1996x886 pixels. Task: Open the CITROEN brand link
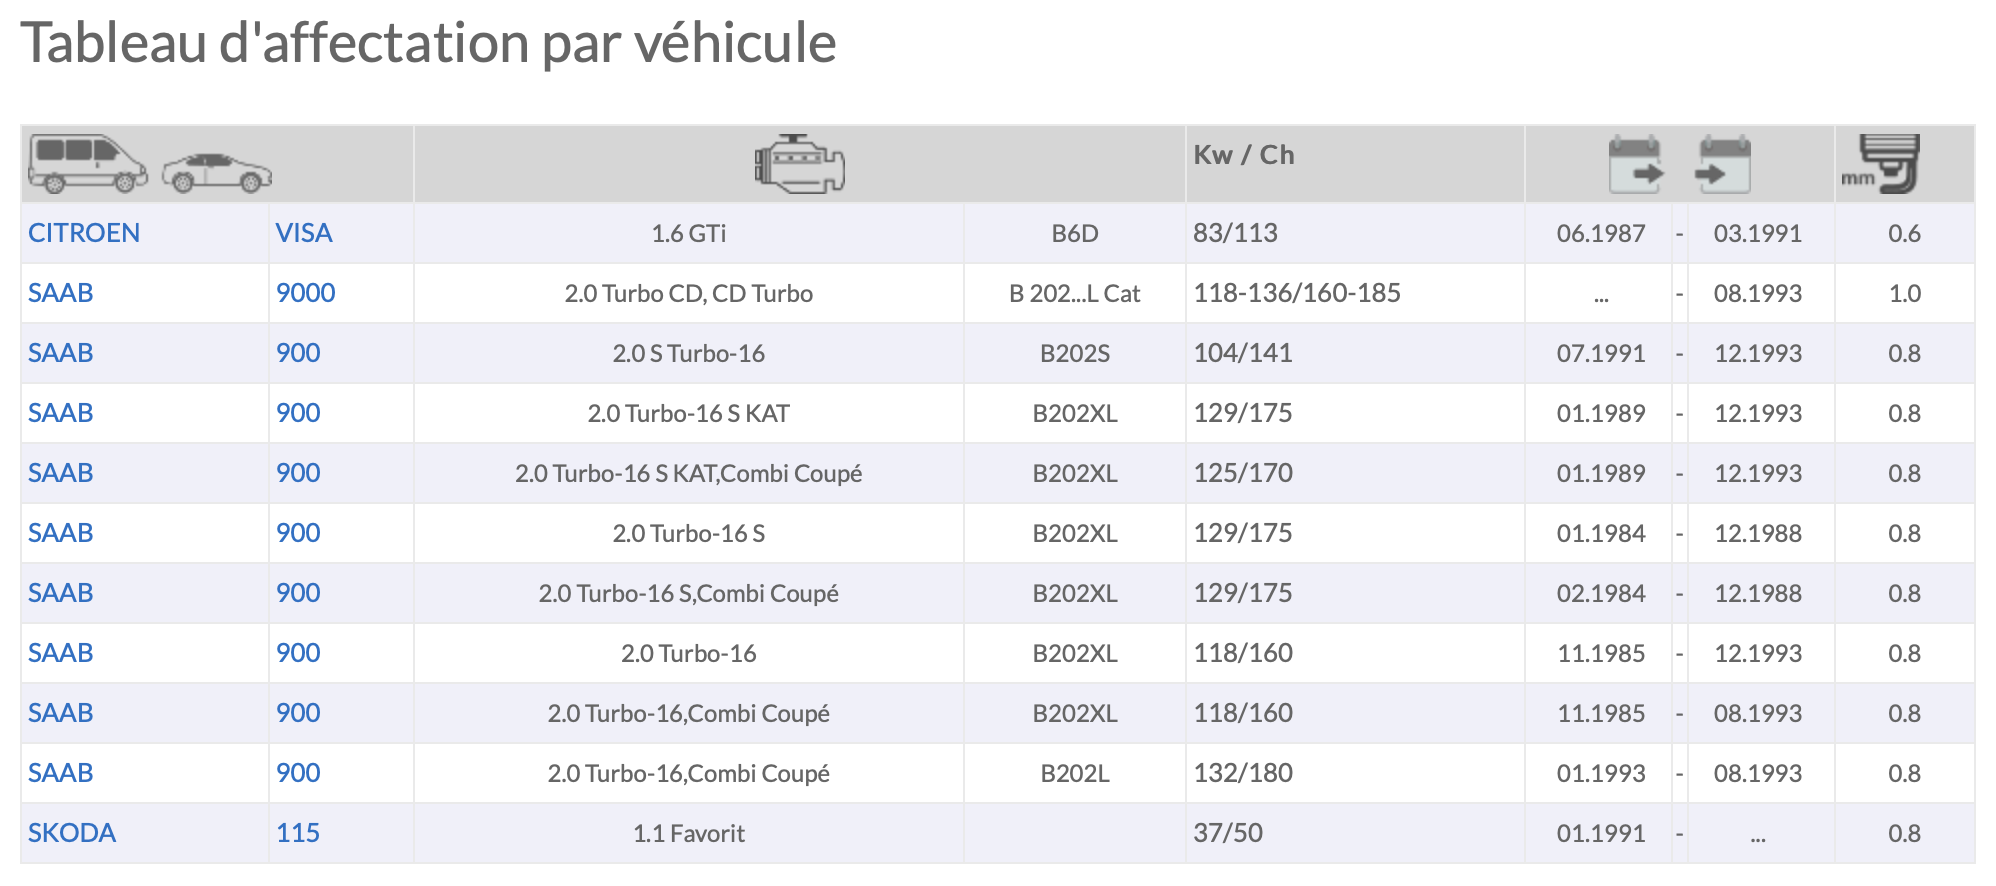[x=84, y=233]
